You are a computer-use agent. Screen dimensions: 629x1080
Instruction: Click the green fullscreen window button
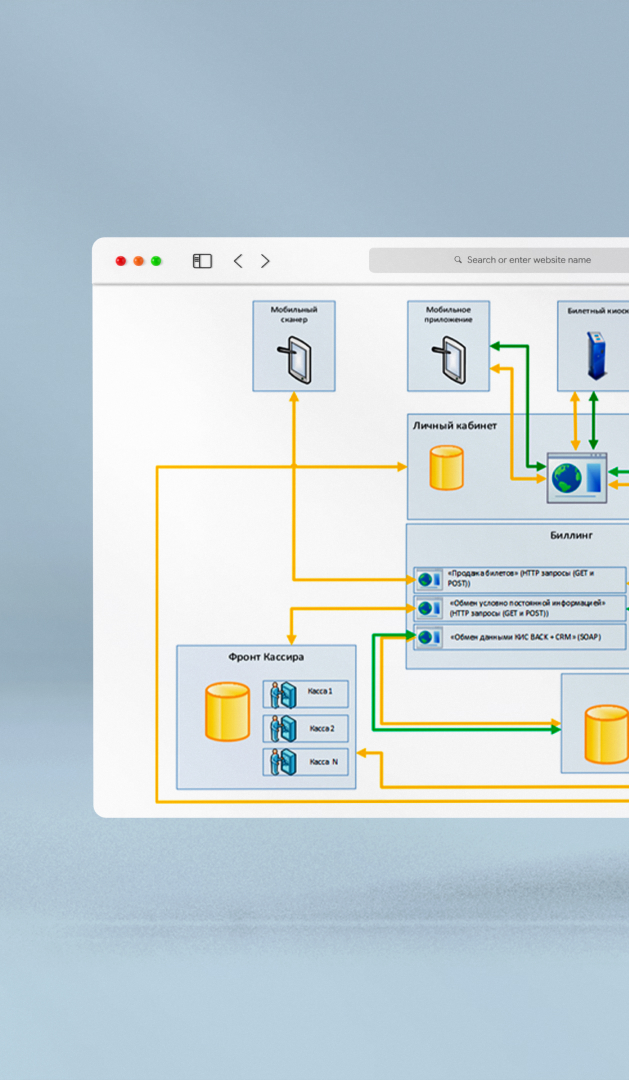pos(156,261)
